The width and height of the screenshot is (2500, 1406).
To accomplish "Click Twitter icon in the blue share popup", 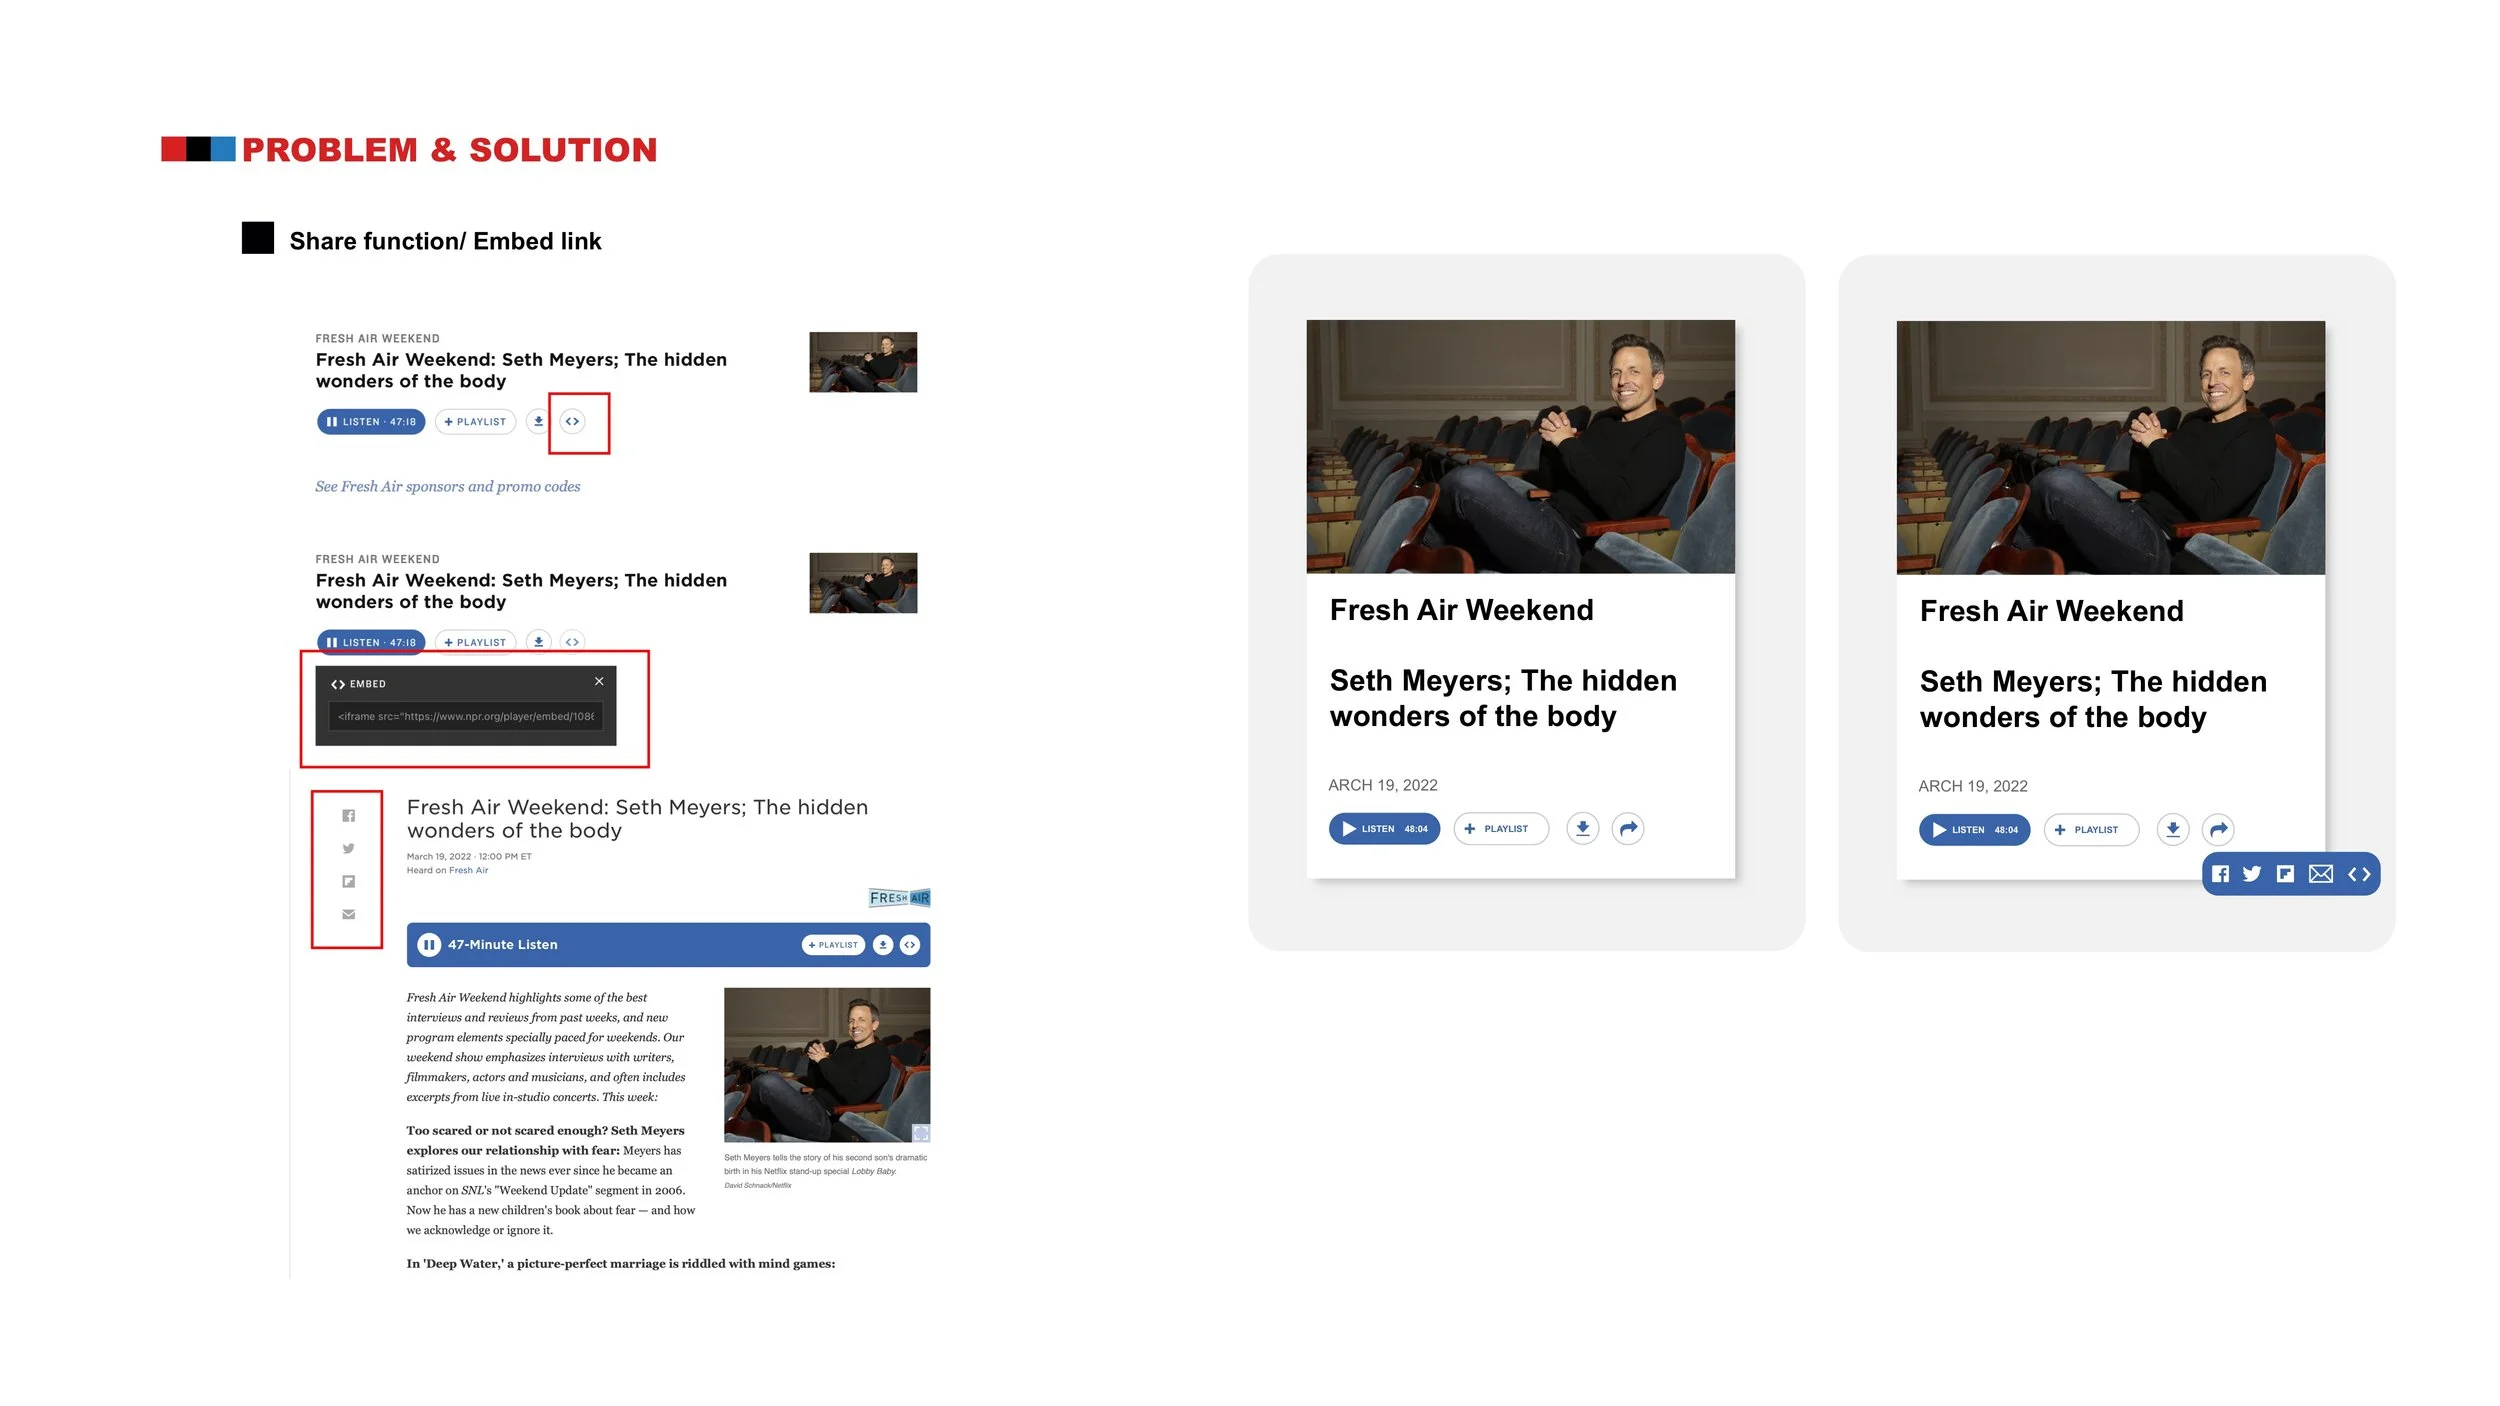I will pyautogui.click(x=2252, y=874).
